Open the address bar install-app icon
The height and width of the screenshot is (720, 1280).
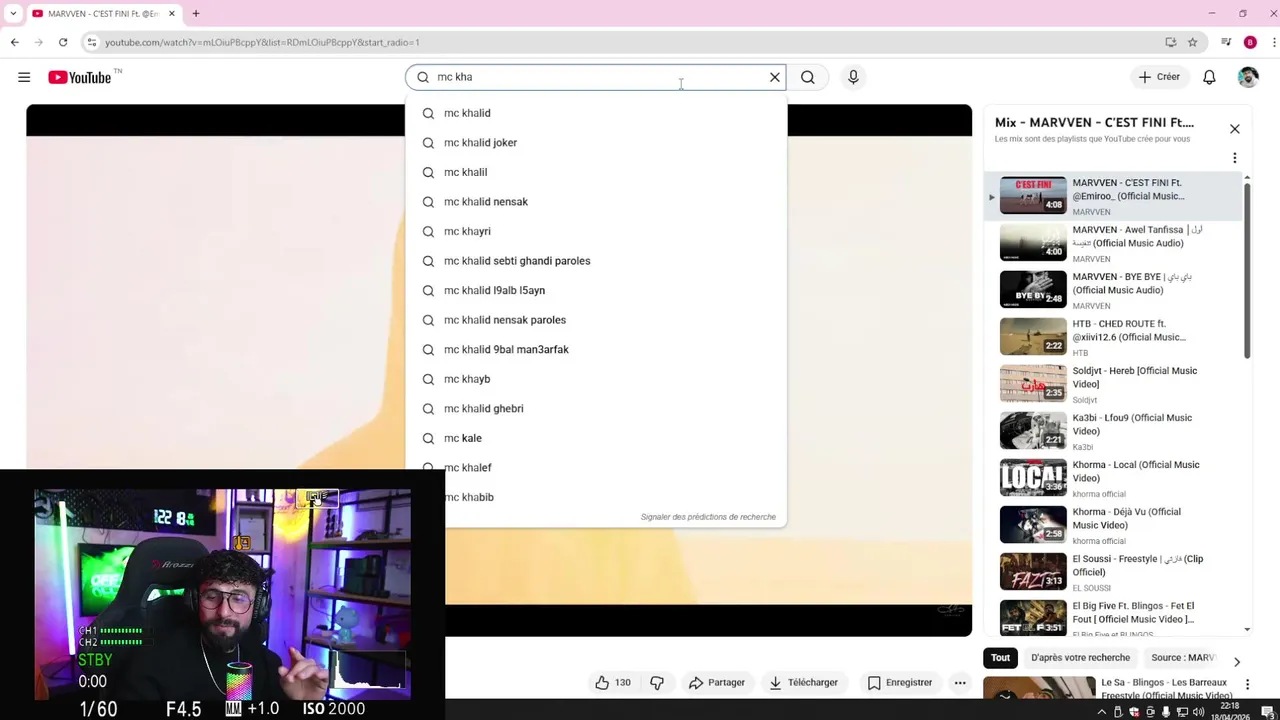click(x=1170, y=42)
